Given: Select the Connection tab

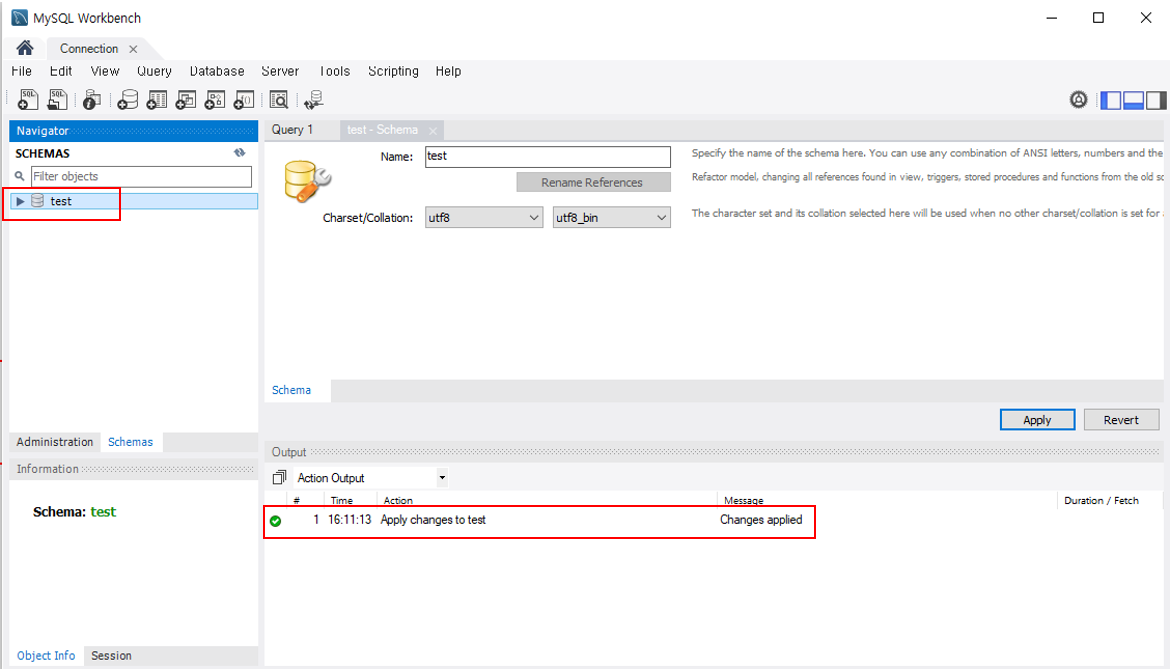Looking at the screenshot, I should [89, 49].
